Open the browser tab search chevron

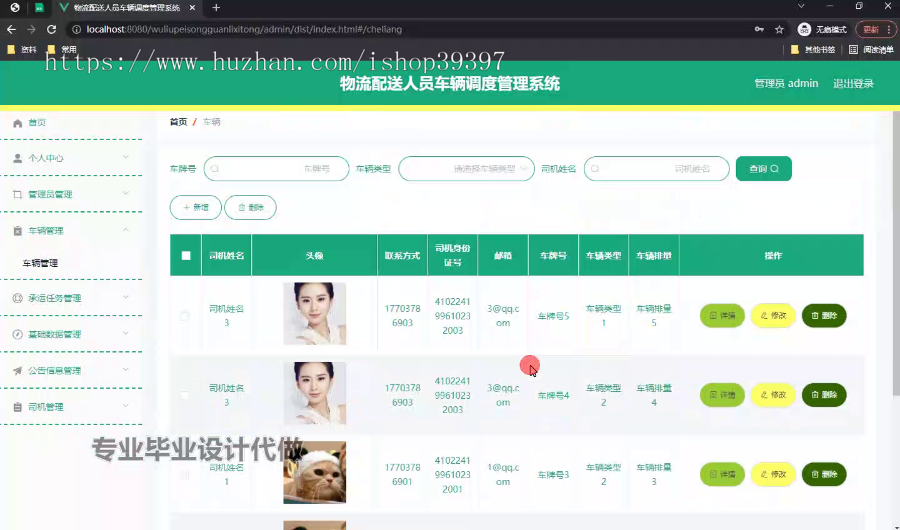(x=801, y=6)
